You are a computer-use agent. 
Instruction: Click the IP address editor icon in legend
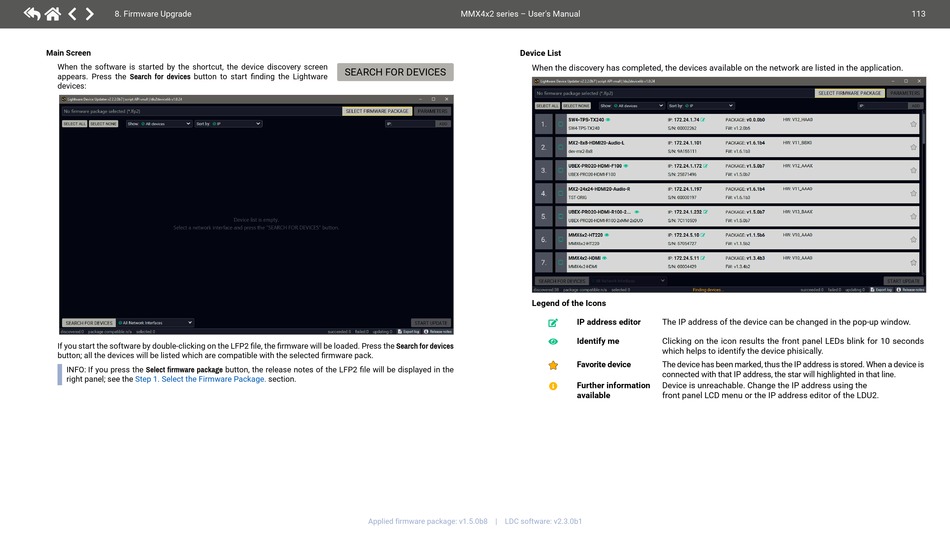pyautogui.click(x=553, y=323)
